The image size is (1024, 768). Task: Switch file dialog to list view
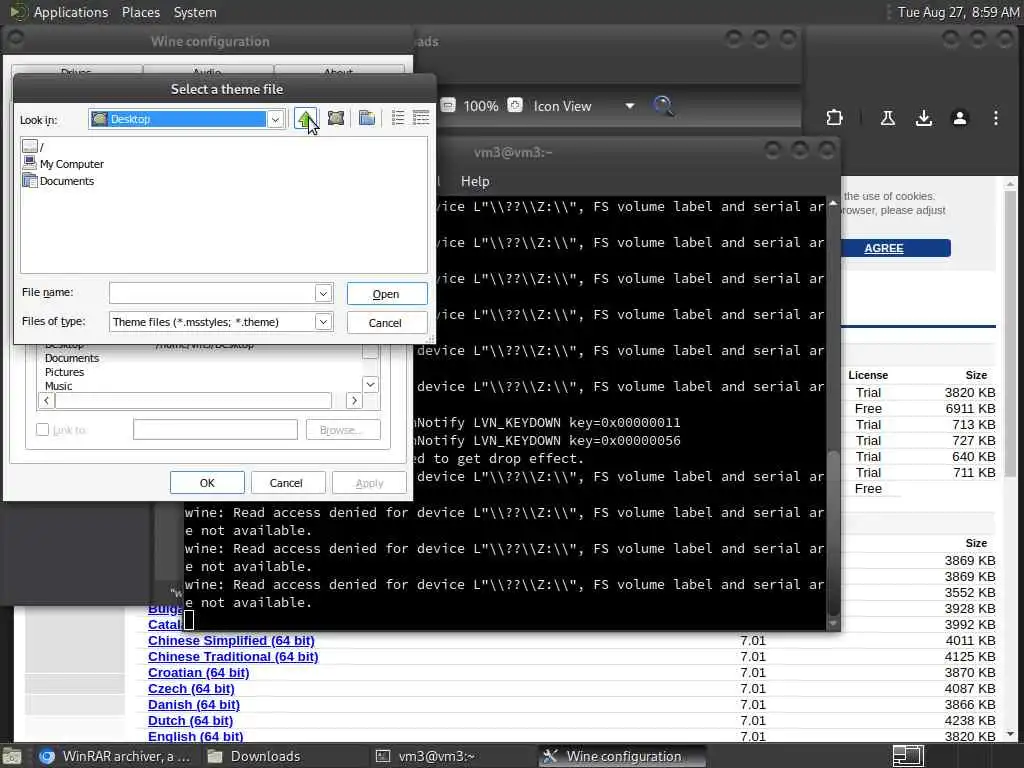pyautogui.click(x=398, y=118)
